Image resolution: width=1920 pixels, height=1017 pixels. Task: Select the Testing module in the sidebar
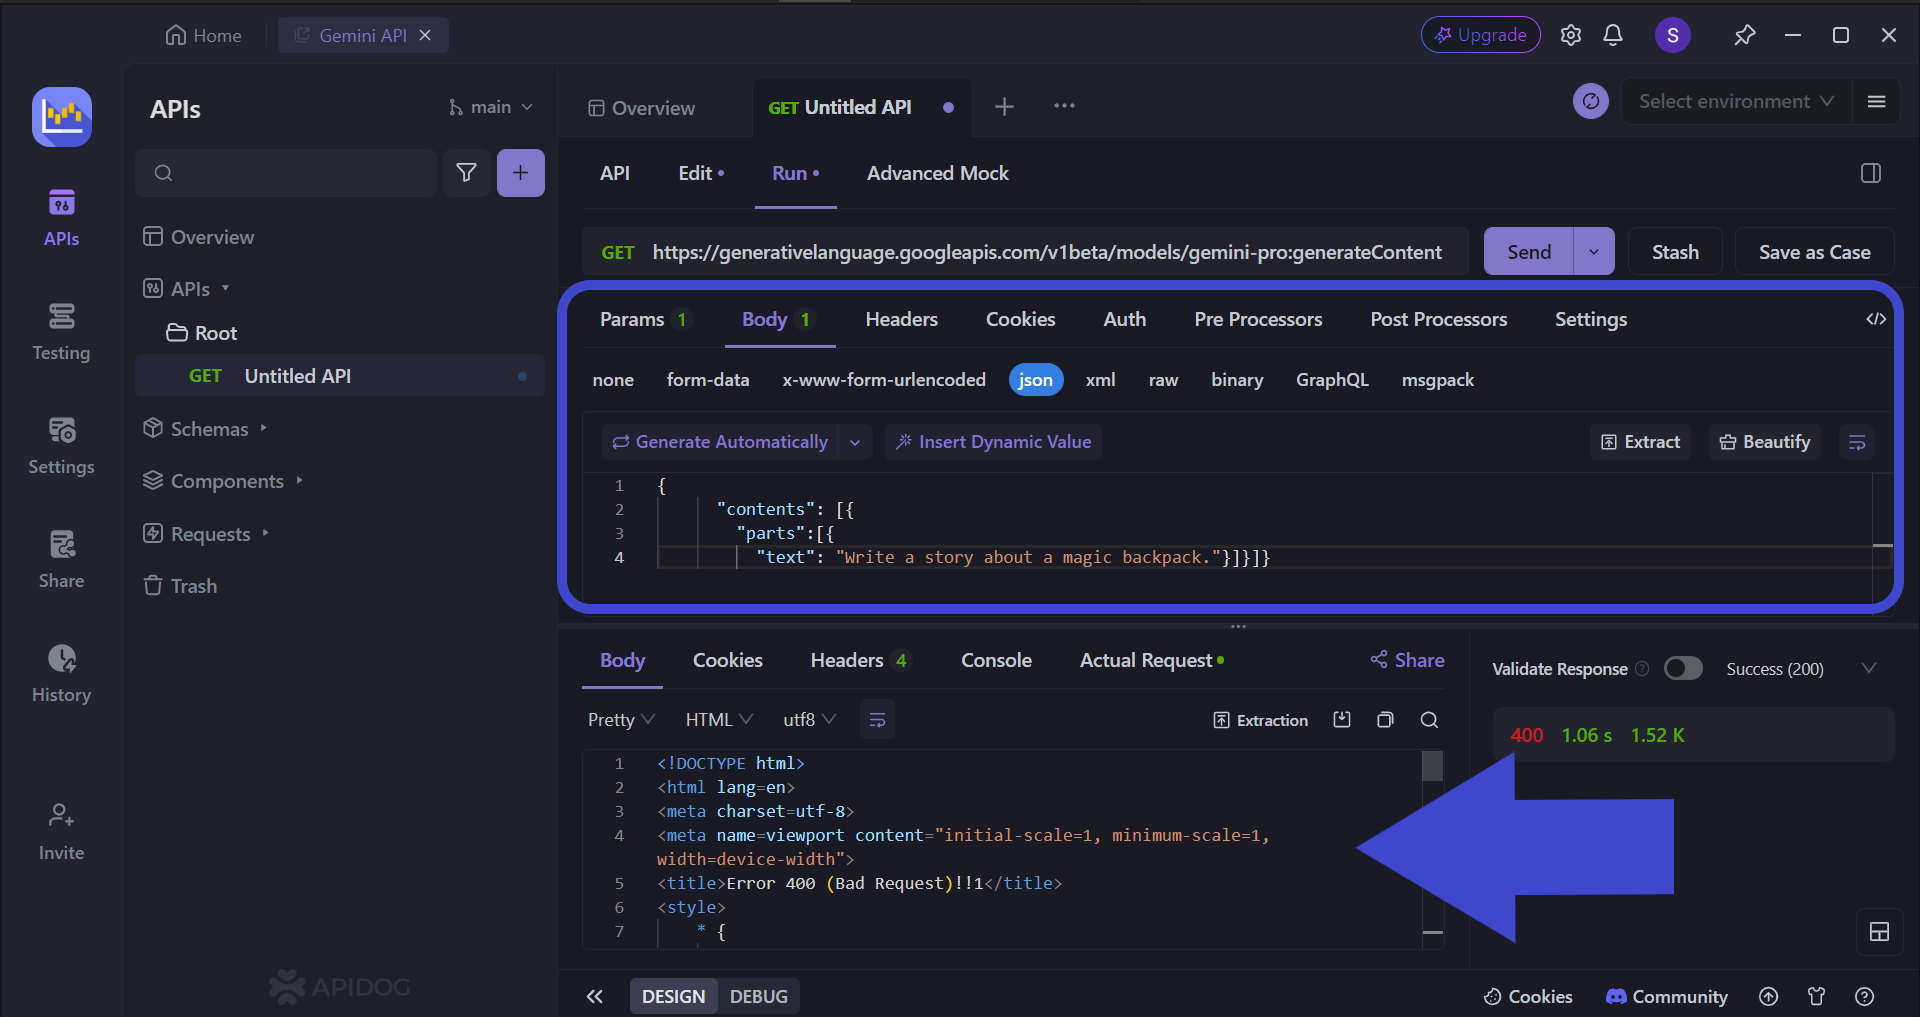[61, 333]
